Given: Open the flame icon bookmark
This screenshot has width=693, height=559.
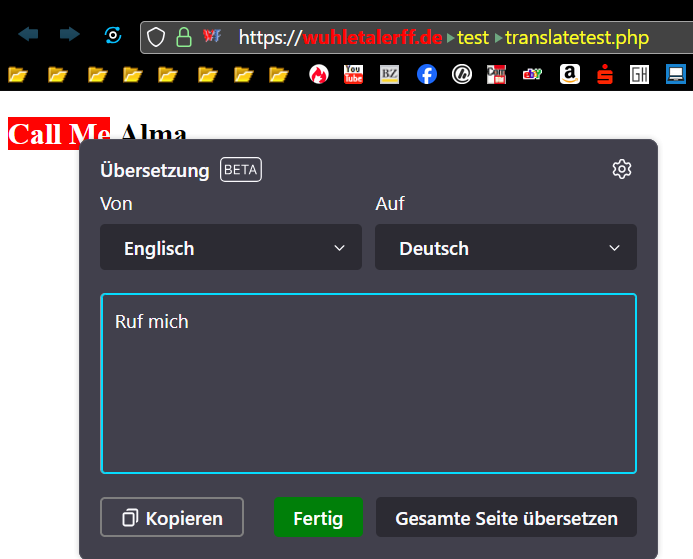Looking at the screenshot, I should coord(319,74).
